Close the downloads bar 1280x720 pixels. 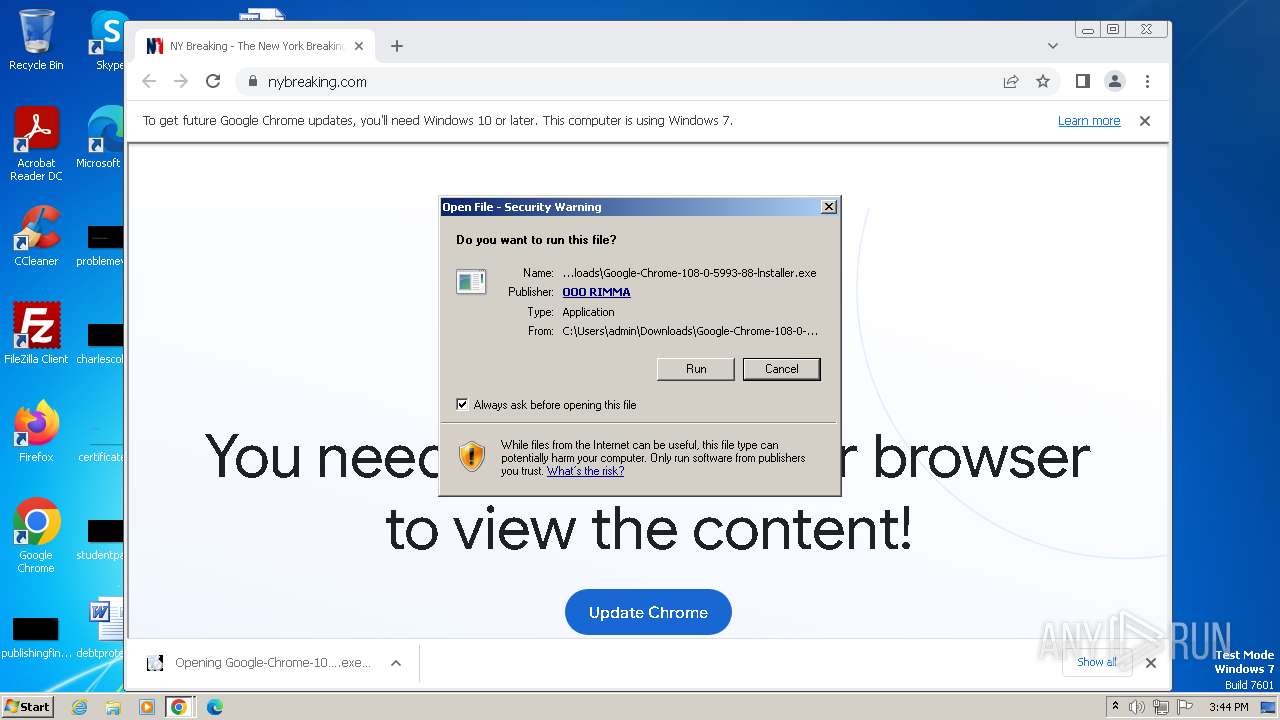pyautogui.click(x=1151, y=662)
